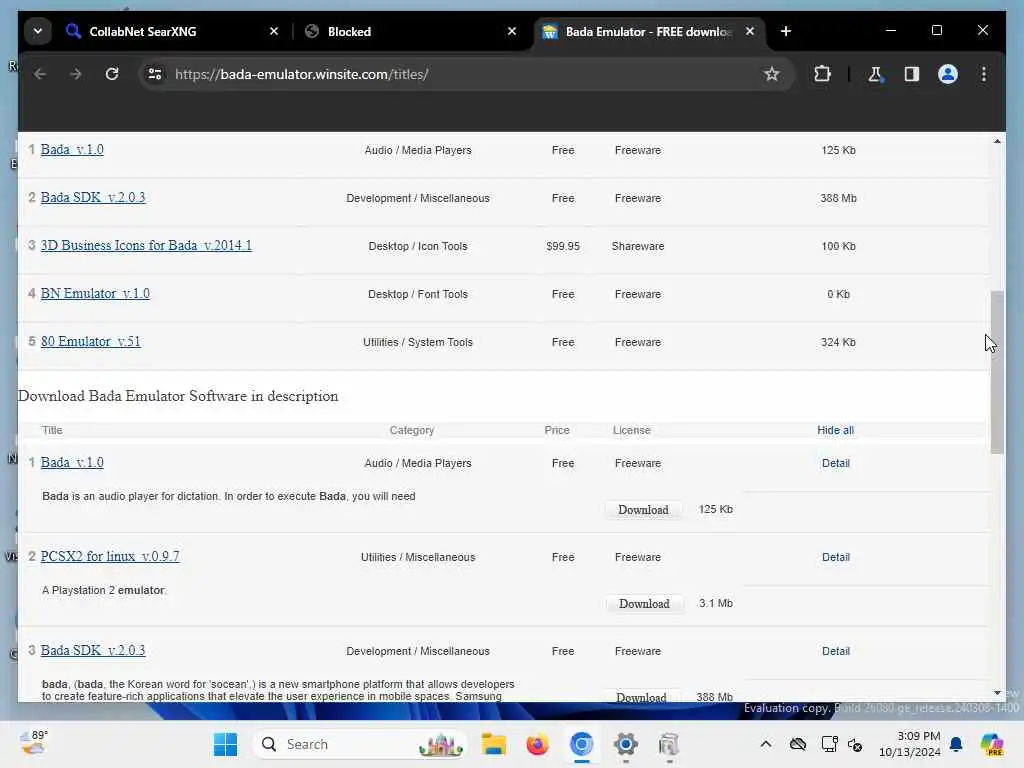Open Chrome Labs flask icon
1024x768 pixels.
tap(875, 74)
